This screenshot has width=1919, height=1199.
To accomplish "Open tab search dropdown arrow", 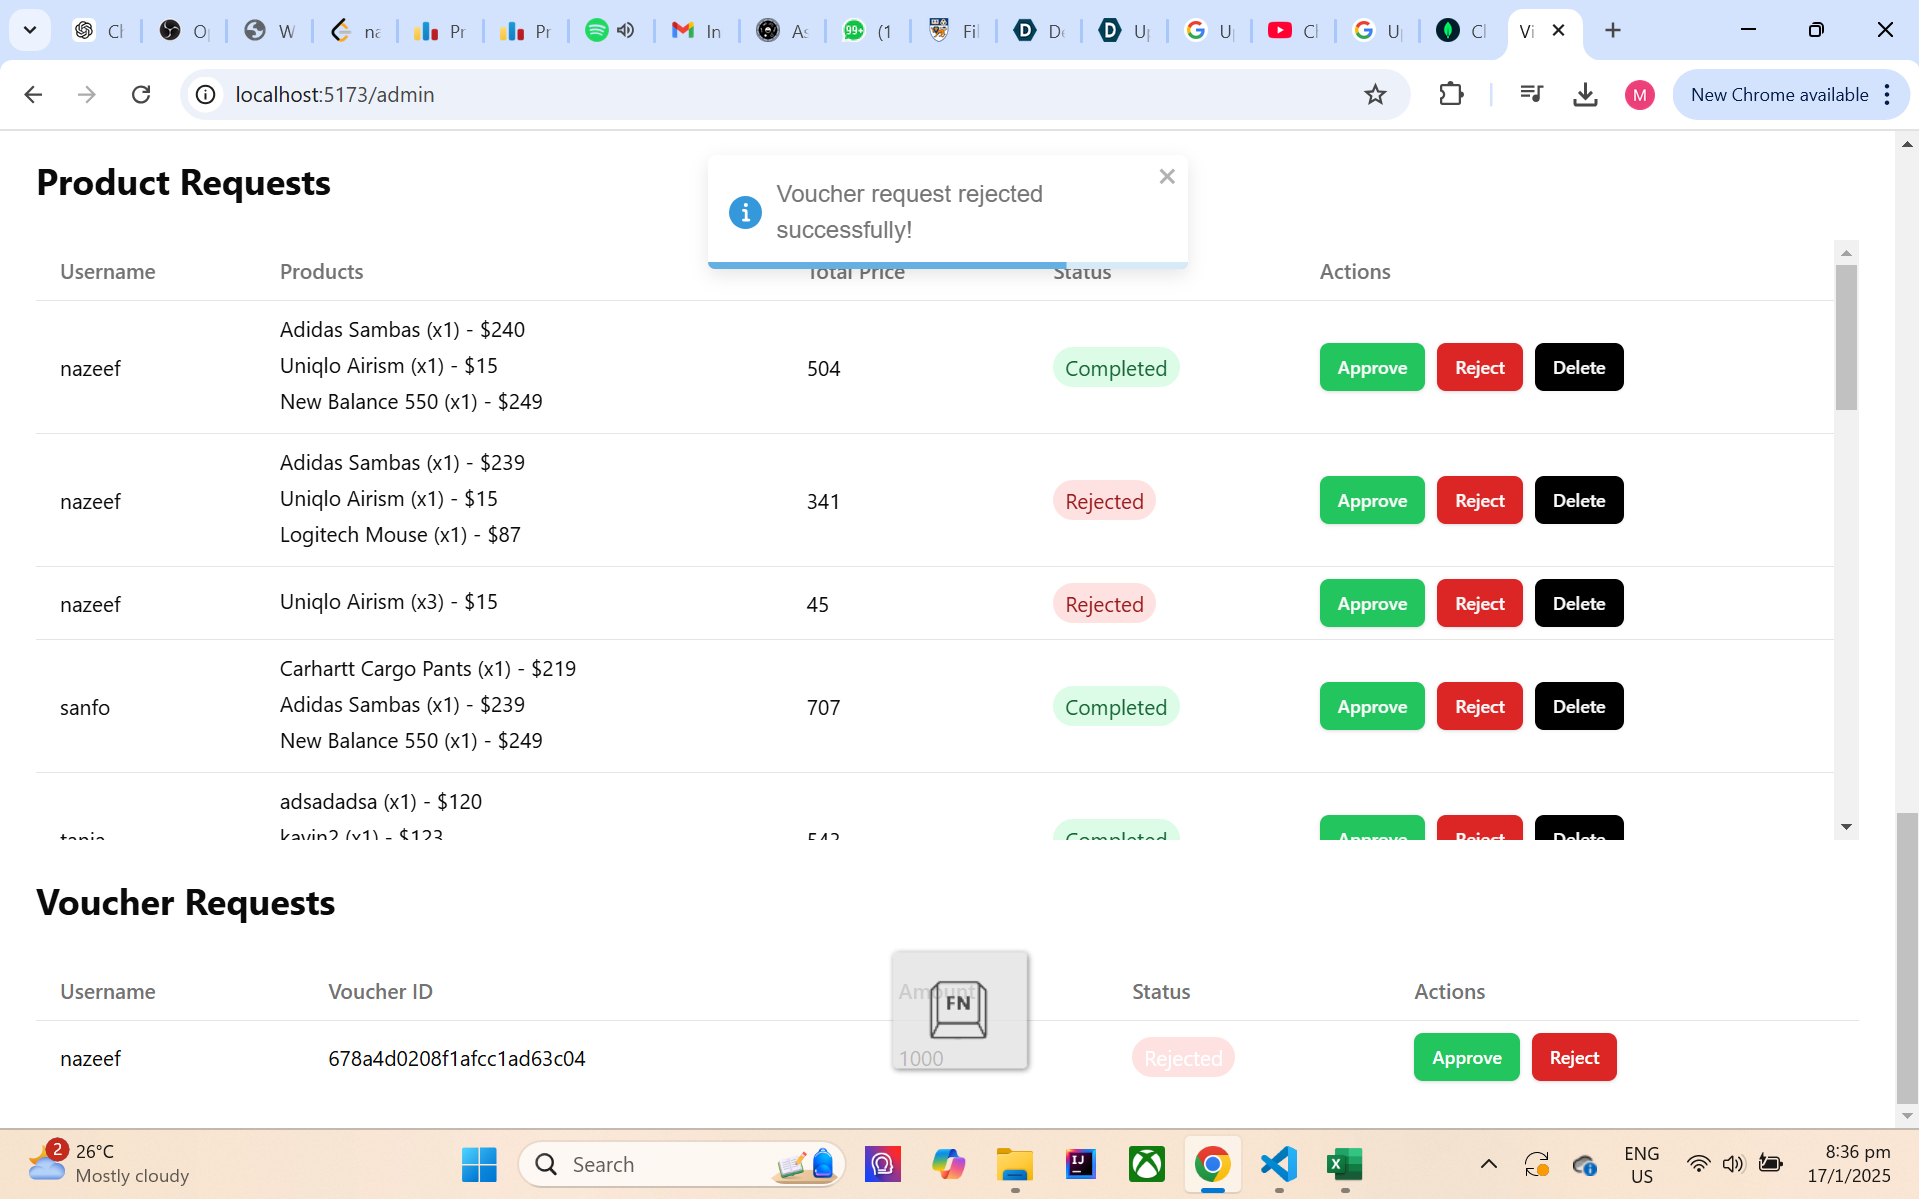I will pos(30,30).
